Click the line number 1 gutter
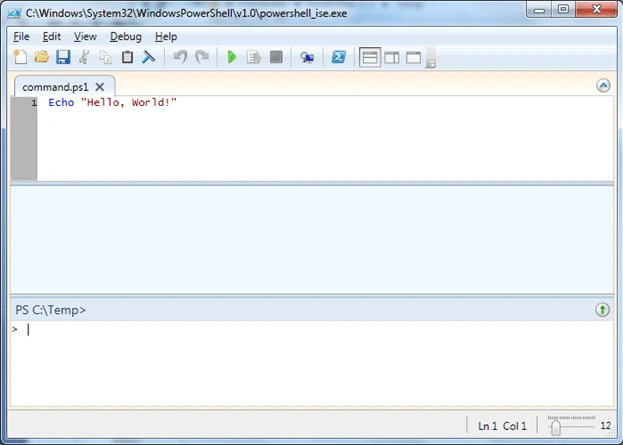Viewport: 623px width, 445px height. (x=34, y=103)
